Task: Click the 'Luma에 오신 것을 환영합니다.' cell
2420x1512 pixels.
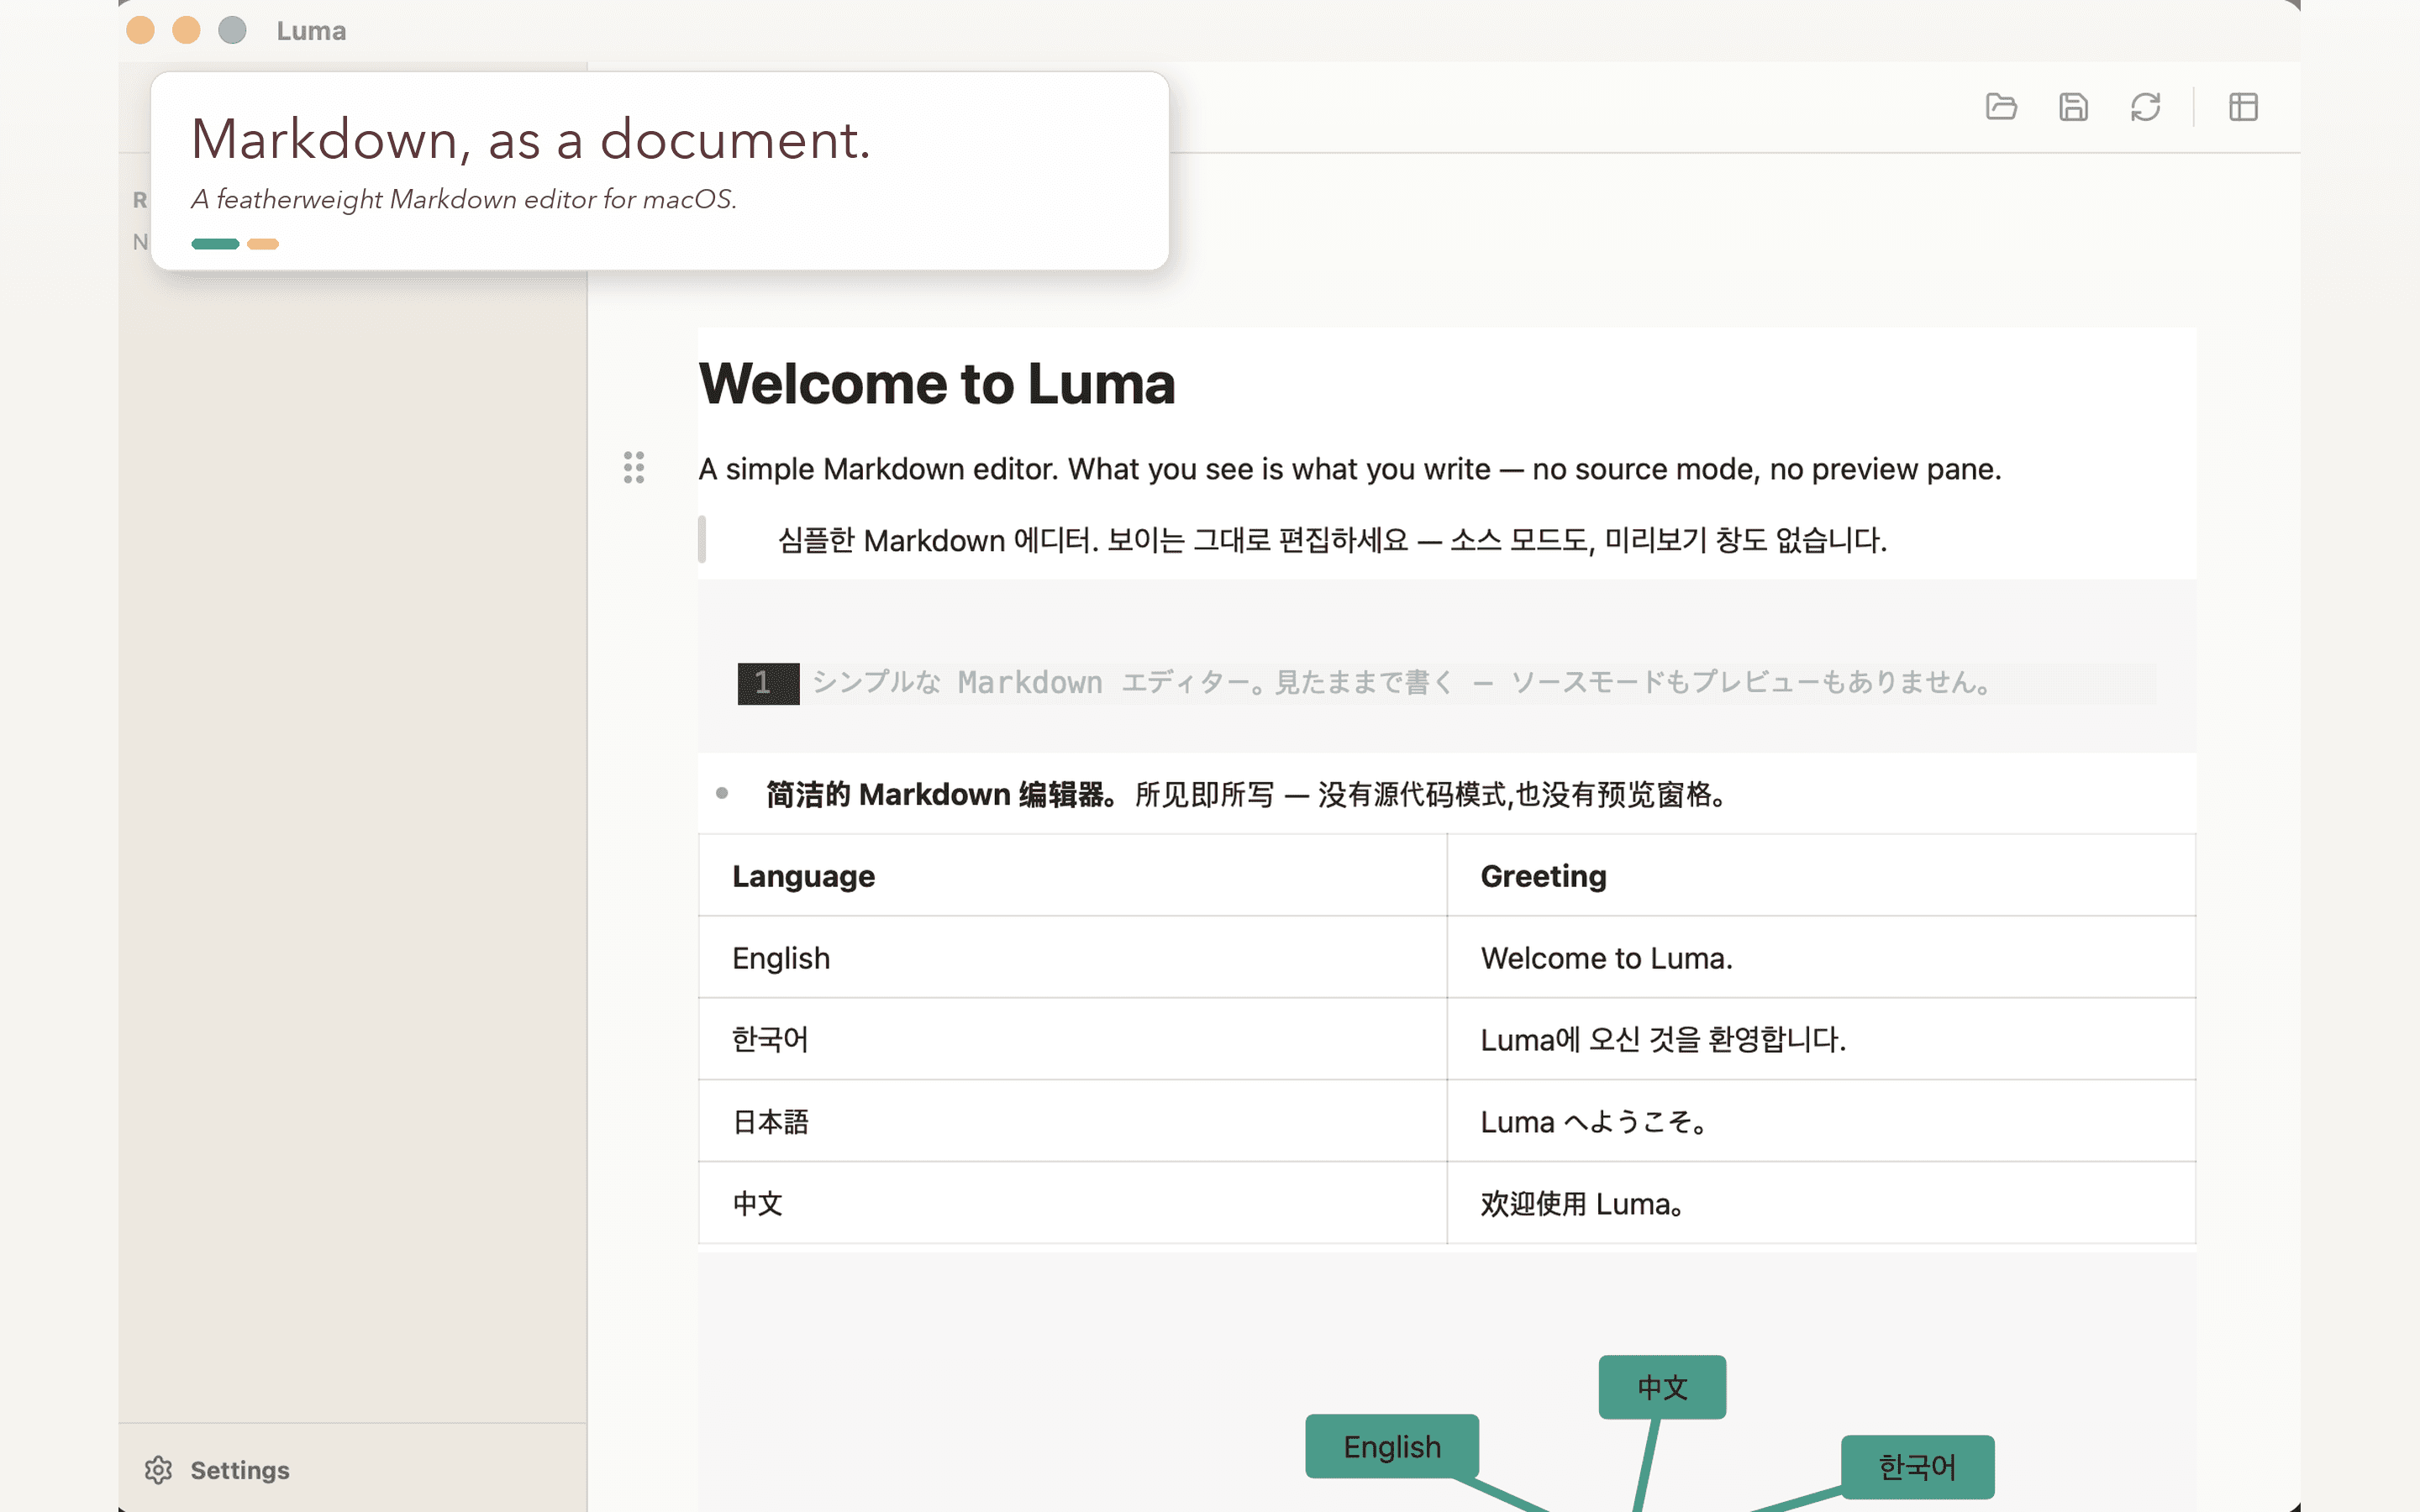Action: click(1821, 1039)
